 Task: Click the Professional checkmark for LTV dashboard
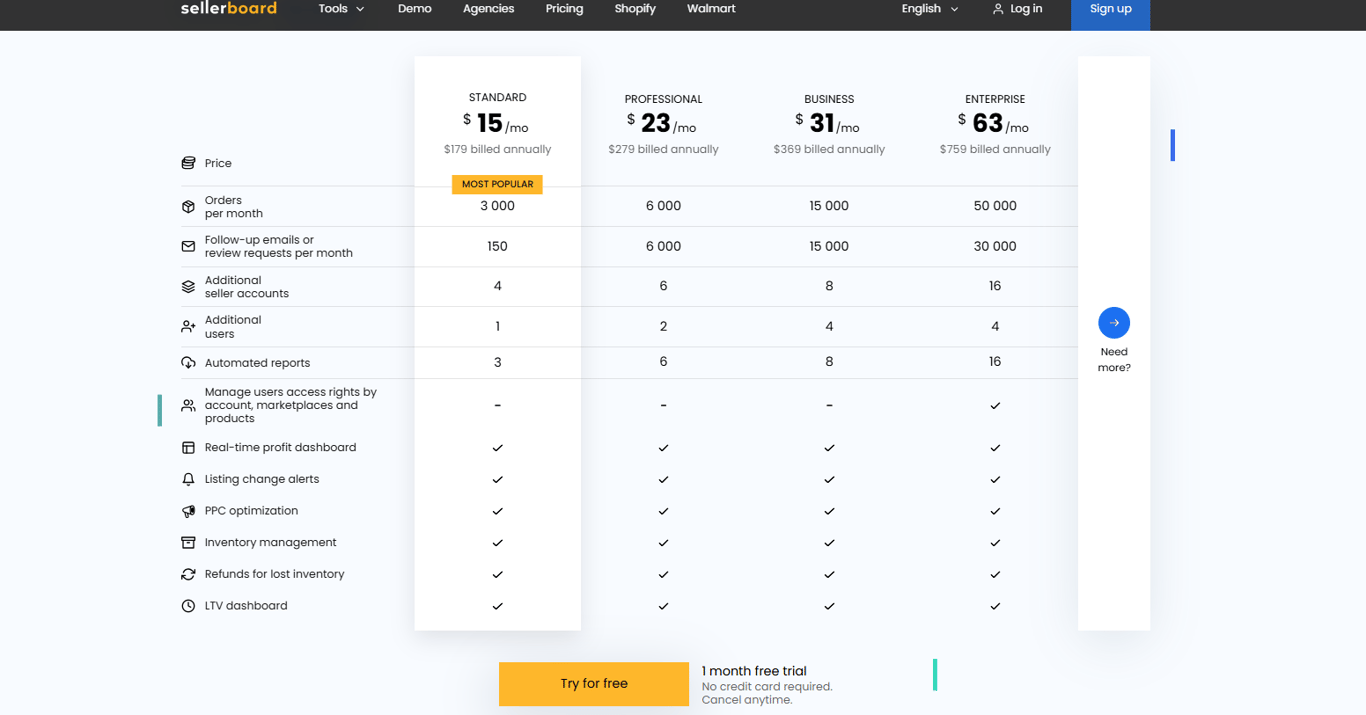(663, 606)
